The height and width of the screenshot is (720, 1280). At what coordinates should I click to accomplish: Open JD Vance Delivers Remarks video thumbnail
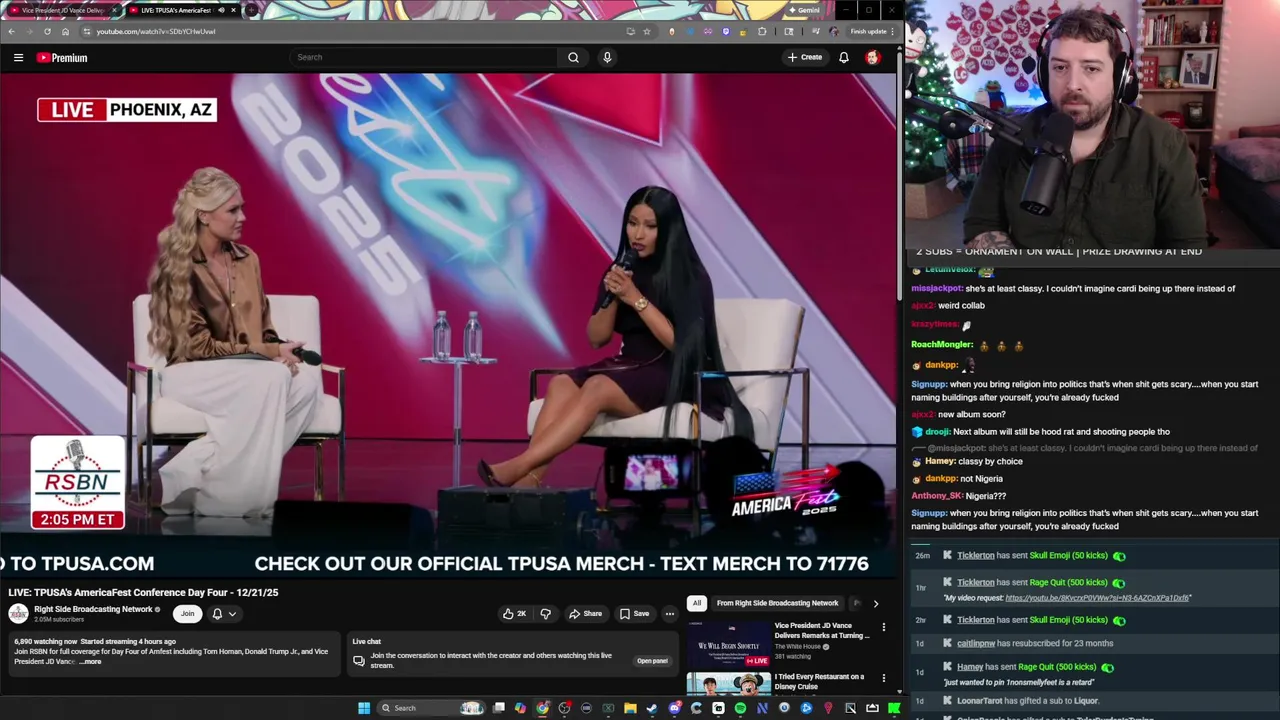[728, 644]
